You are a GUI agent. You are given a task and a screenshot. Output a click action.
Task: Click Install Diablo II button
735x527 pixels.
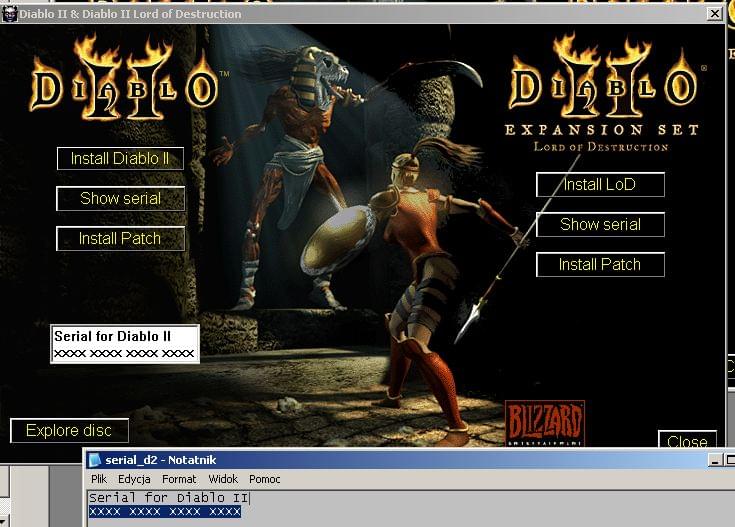[120, 158]
